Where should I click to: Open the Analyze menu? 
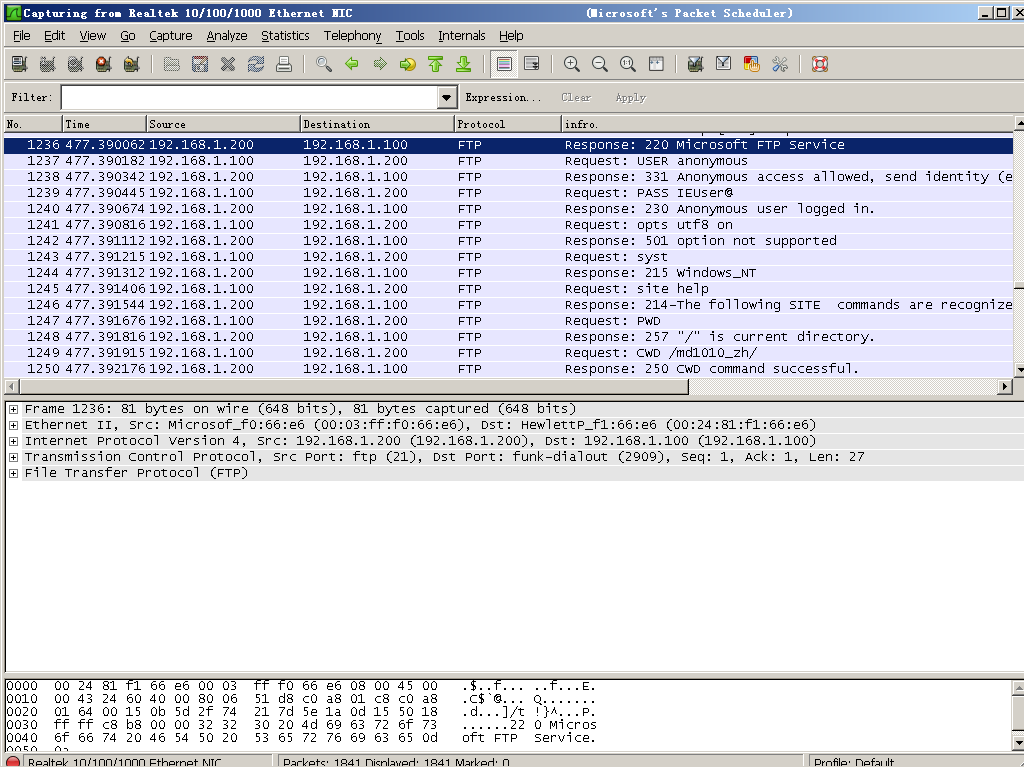click(x=227, y=36)
